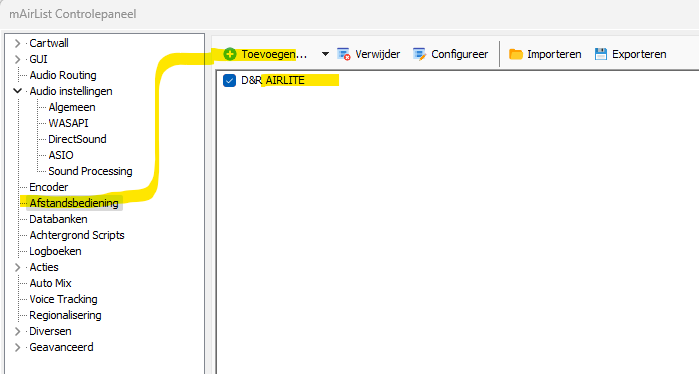The image size is (699, 374).
Task: Expand the Acties tree node
Action: coord(17,267)
